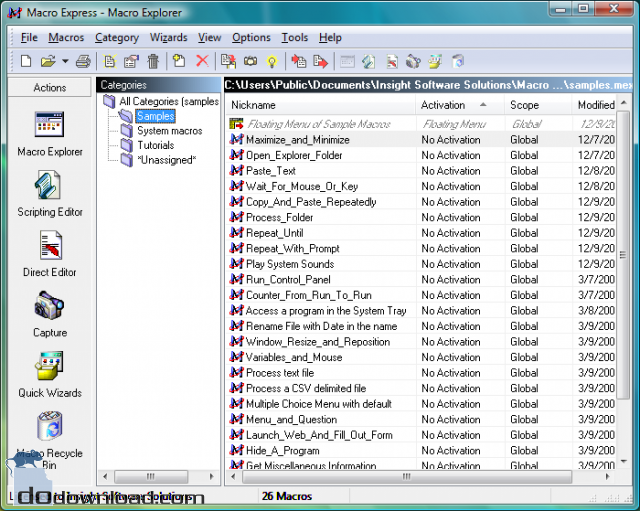Click the toolbar Quick Wizards icon

coord(435,61)
